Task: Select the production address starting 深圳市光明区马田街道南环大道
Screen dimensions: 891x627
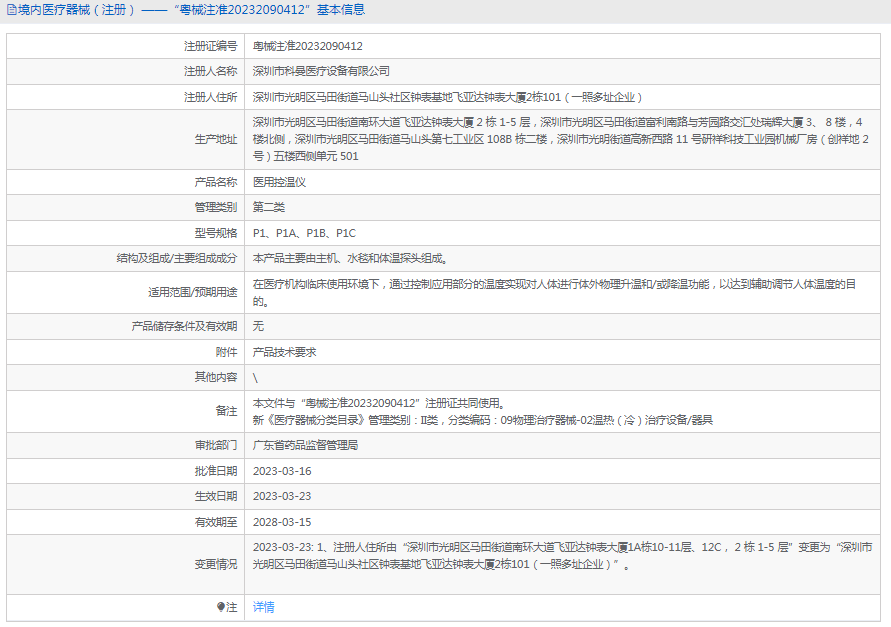Action: 560,139
